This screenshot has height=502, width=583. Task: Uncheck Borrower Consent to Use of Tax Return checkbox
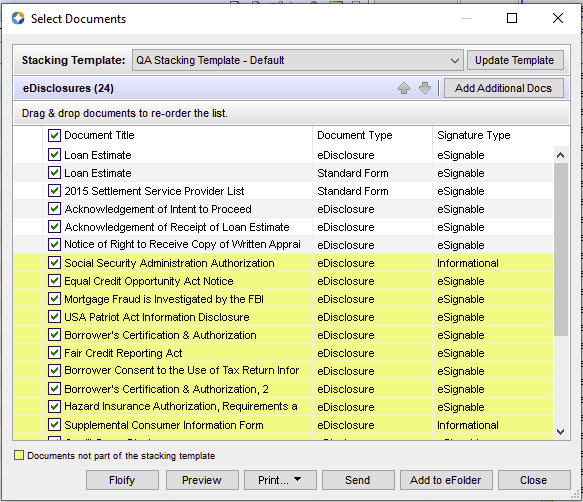pyautogui.click(x=54, y=371)
